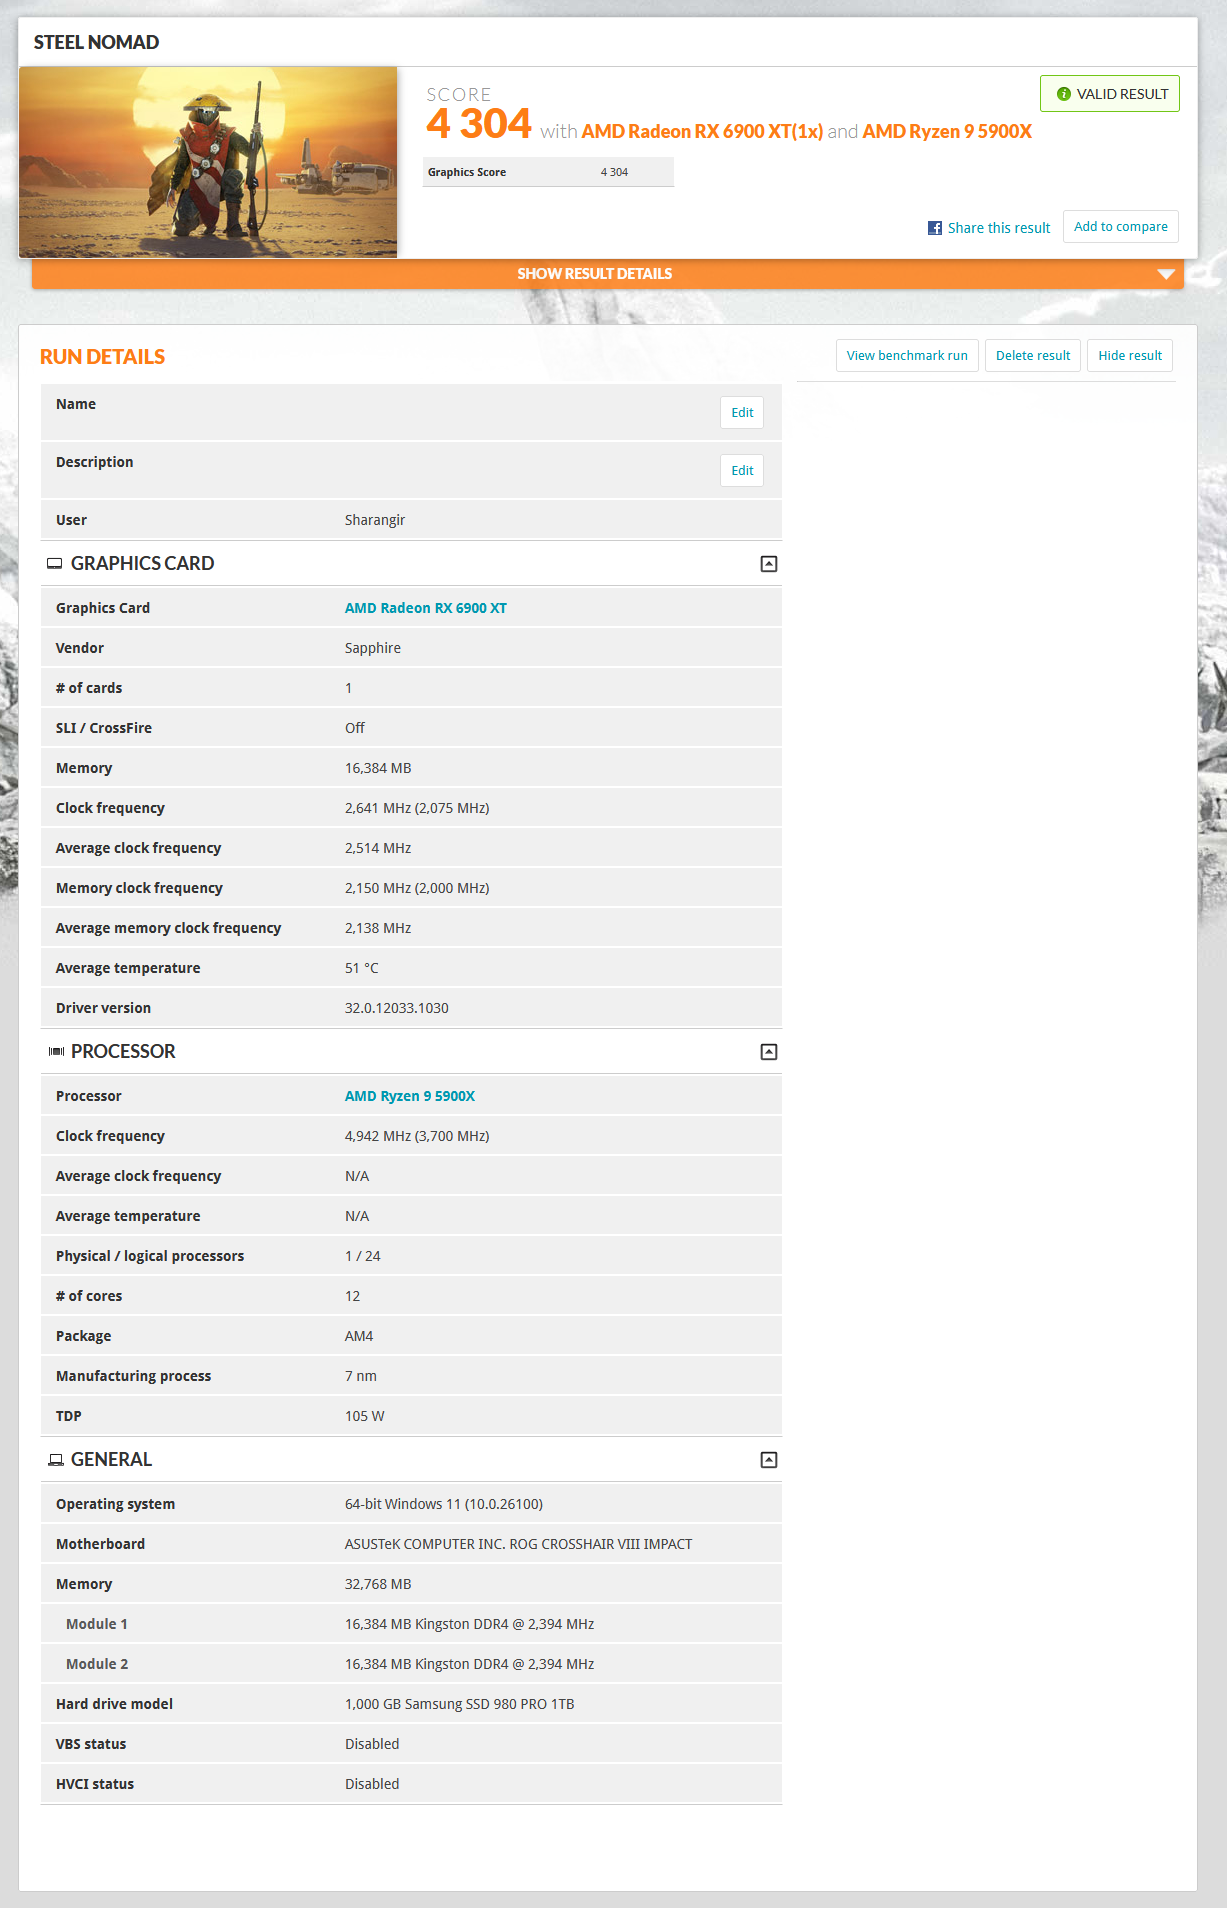This screenshot has height=1908, width=1227.
Task: Click Manufacturing process value 7 nm
Action: pos(361,1376)
